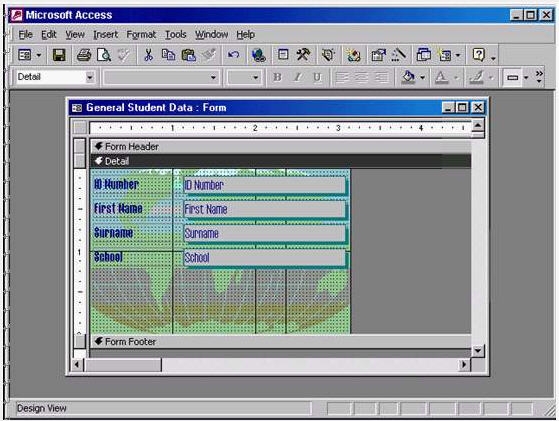
Task: Select the First Name text box
Action: [x=264, y=209]
